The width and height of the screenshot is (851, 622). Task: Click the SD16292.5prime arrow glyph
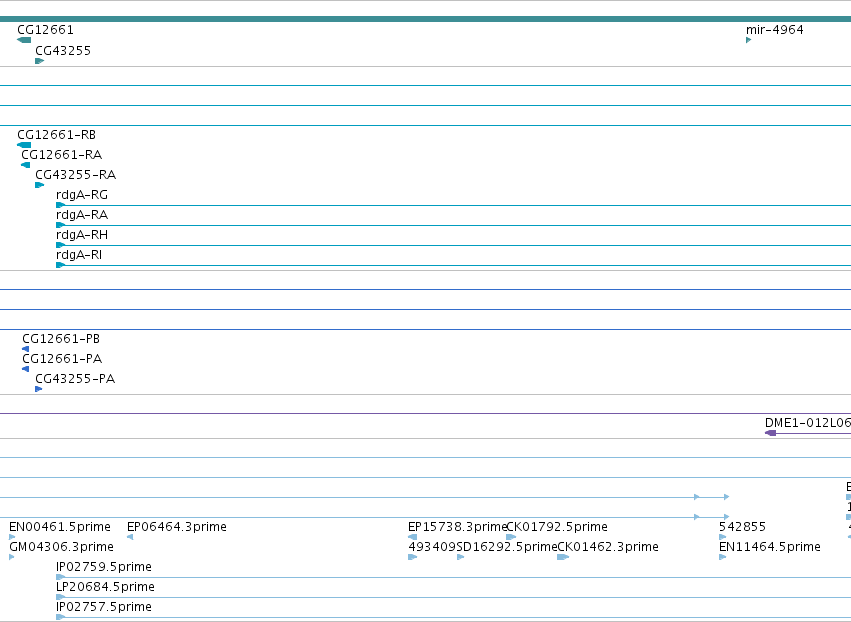coord(460,557)
